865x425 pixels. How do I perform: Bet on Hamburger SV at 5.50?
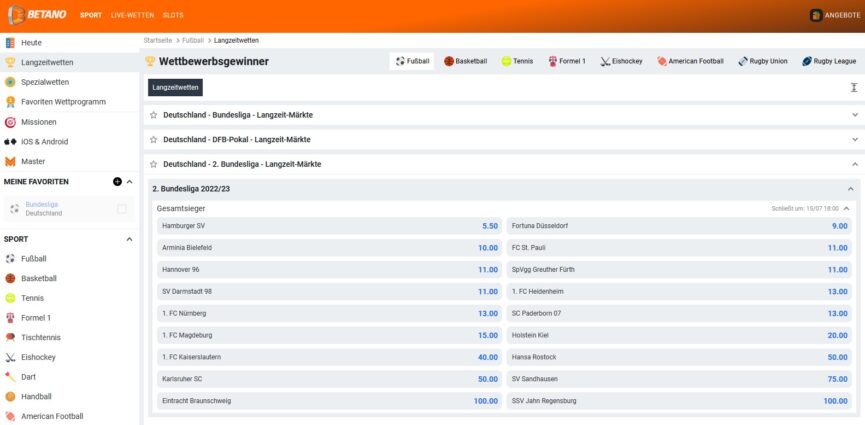(329, 226)
